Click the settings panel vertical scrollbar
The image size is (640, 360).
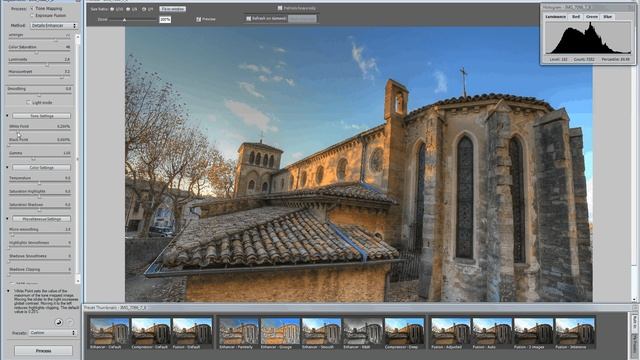(78, 159)
